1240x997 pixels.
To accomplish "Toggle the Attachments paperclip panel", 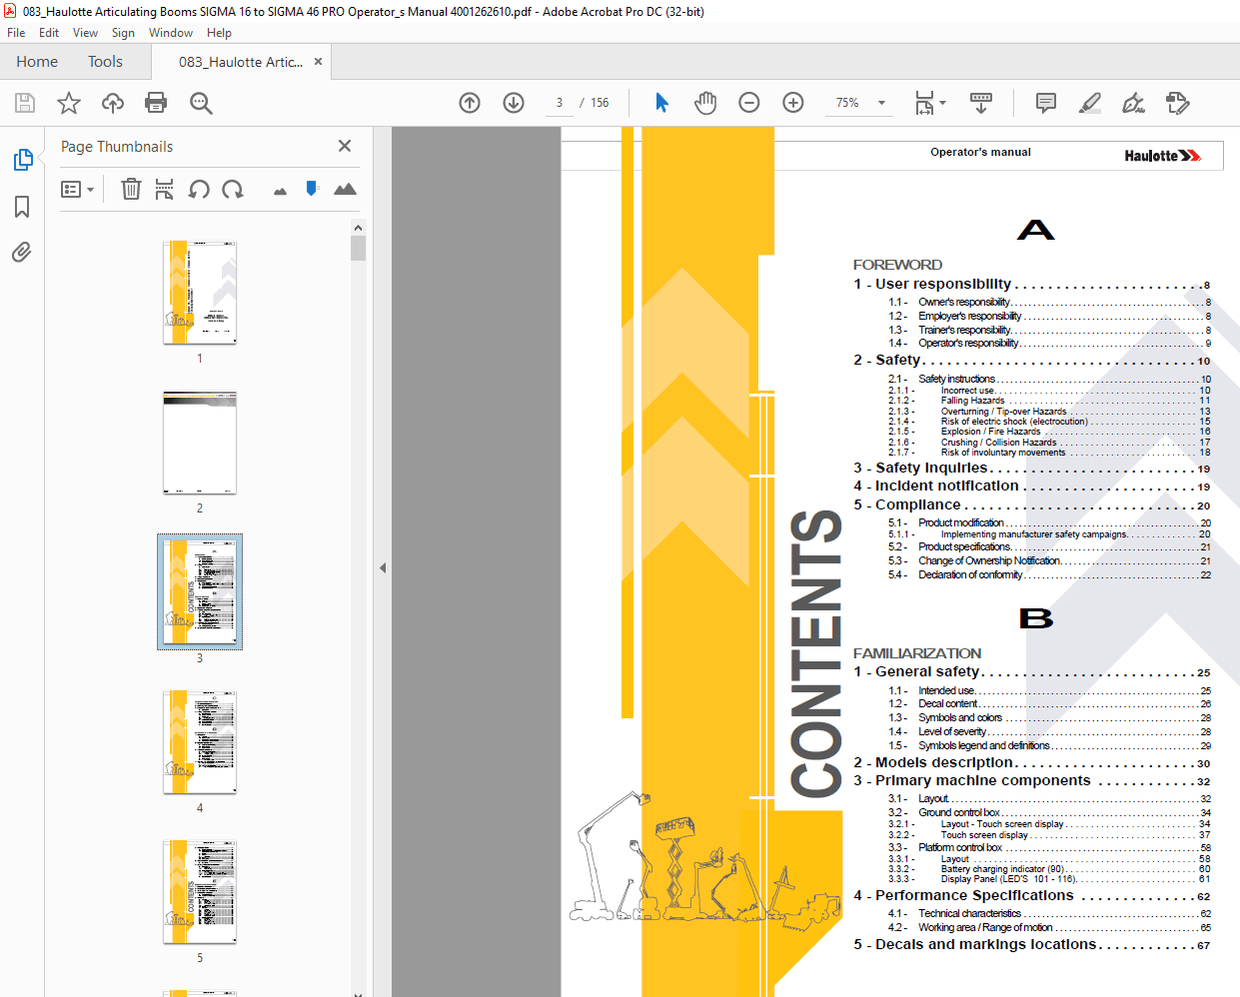I will tap(22, 252).
